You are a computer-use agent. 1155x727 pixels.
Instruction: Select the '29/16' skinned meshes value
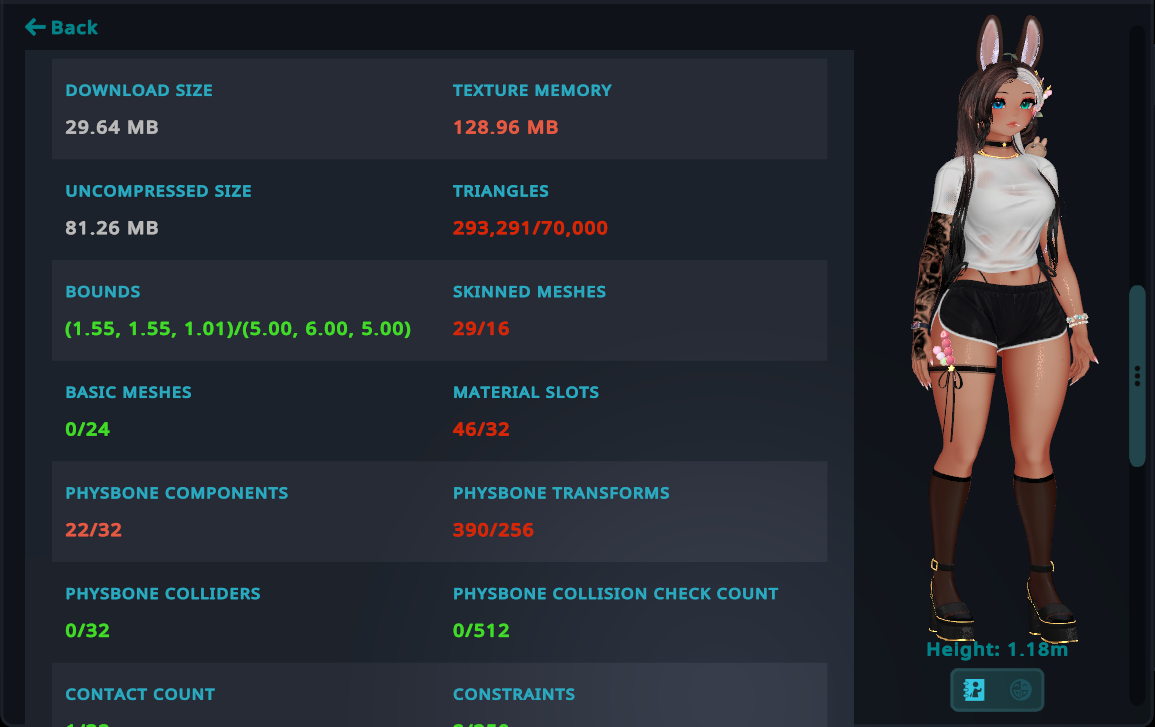pos(481,329)
